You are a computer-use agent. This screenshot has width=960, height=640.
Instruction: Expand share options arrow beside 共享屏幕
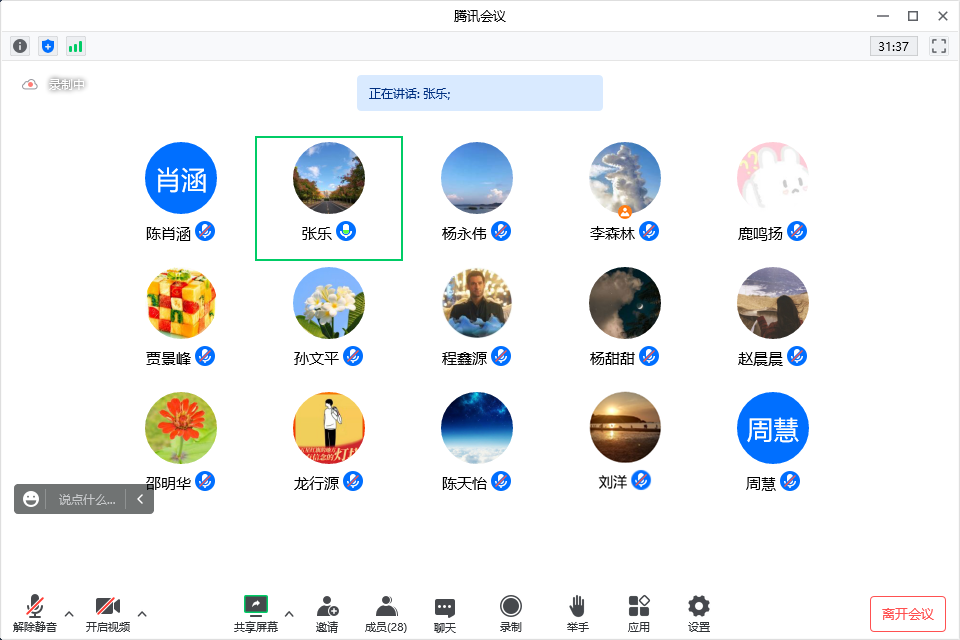tap(290, 613)
